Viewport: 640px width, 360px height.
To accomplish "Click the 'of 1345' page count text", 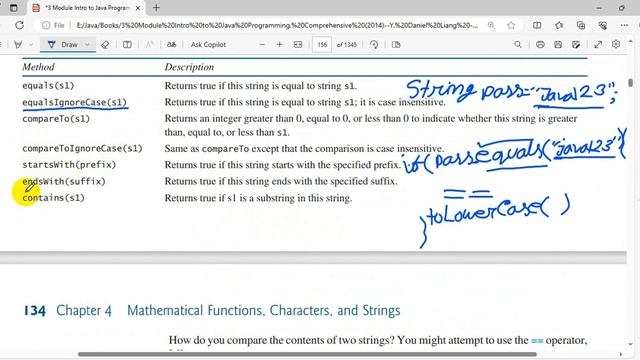I will click(347, 44).
